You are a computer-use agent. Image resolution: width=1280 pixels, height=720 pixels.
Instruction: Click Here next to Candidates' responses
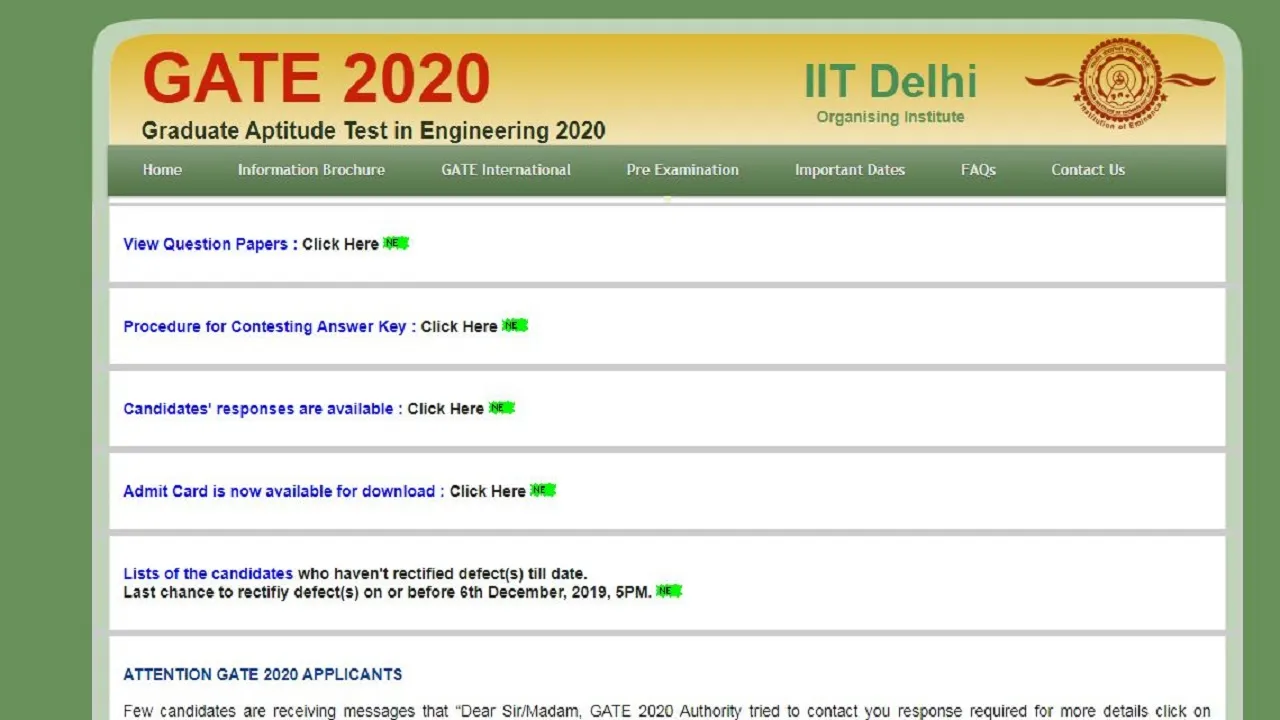tap(446, 409)
